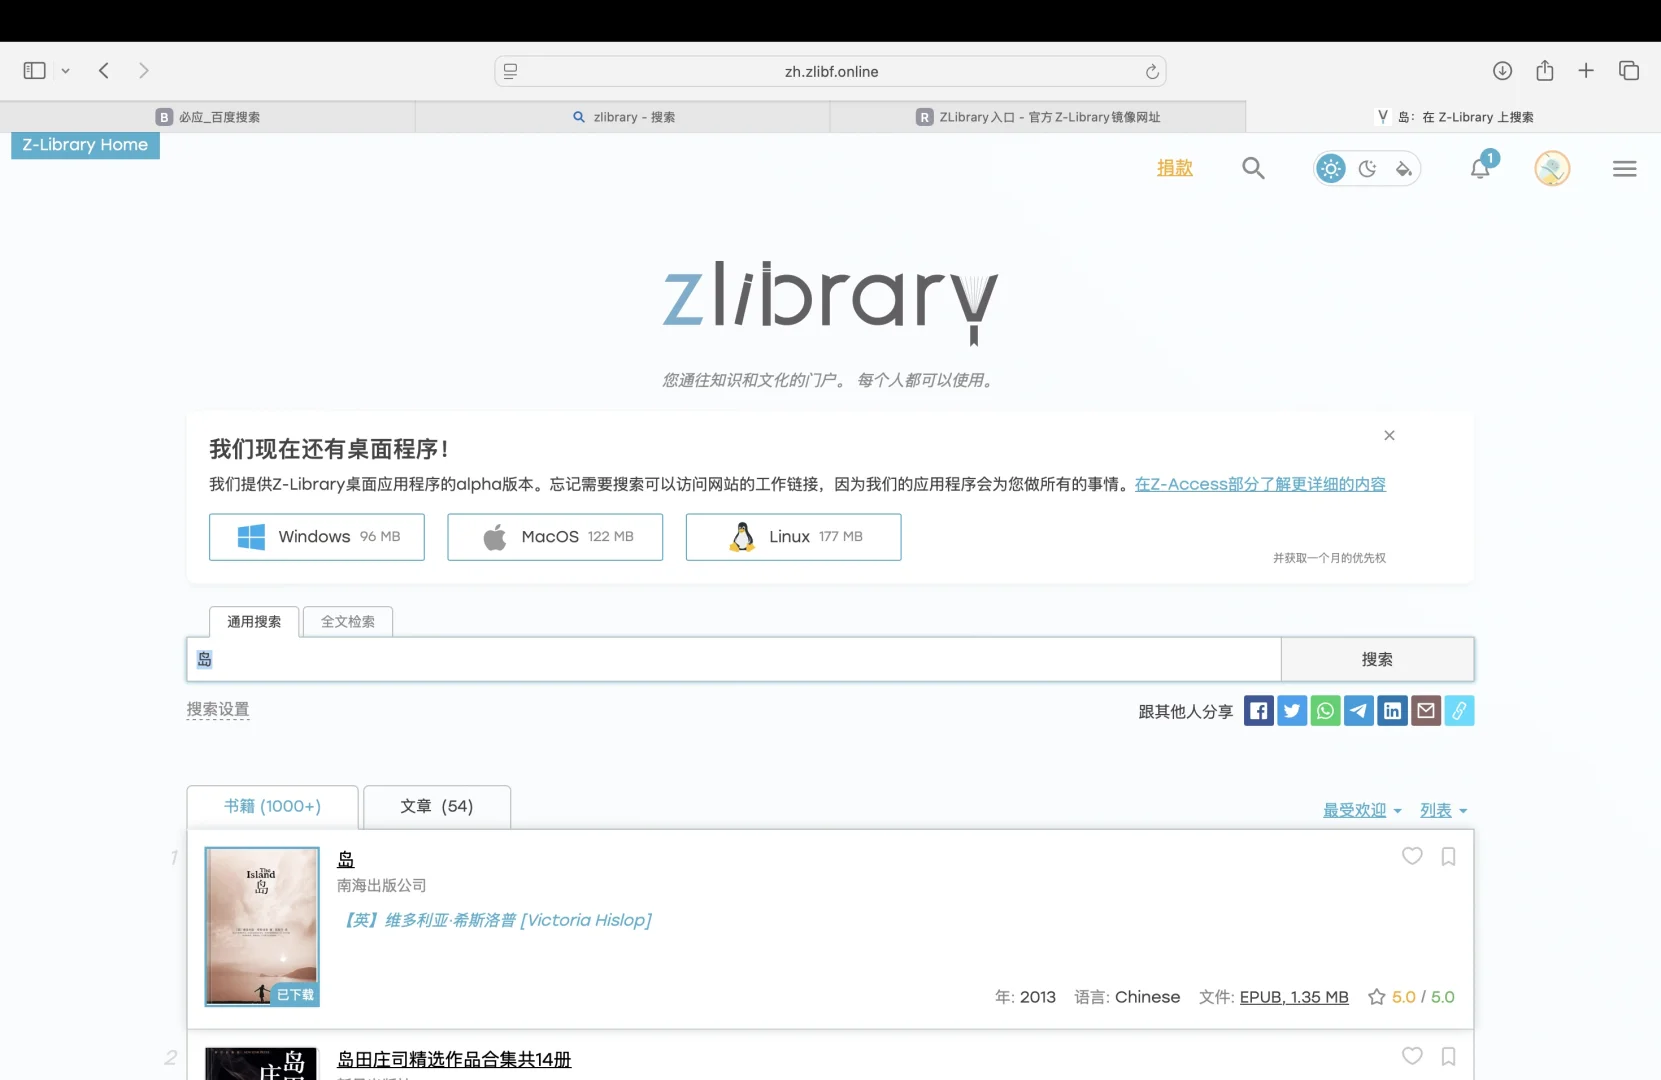Open the 捐款 donation link
Viewport: 1661px width, 1080px height.
pyautogui.click(x=1175, y=168)
